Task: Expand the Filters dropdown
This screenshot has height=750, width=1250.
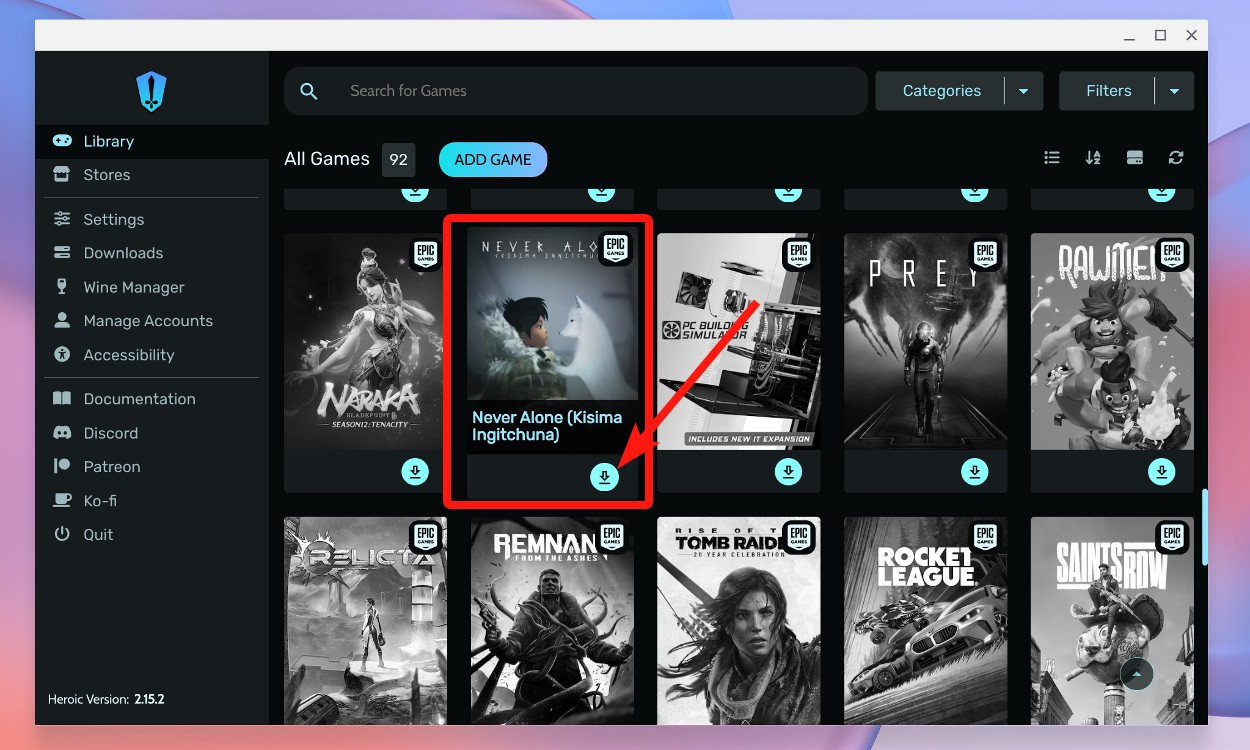Action: pos(1176,90)
